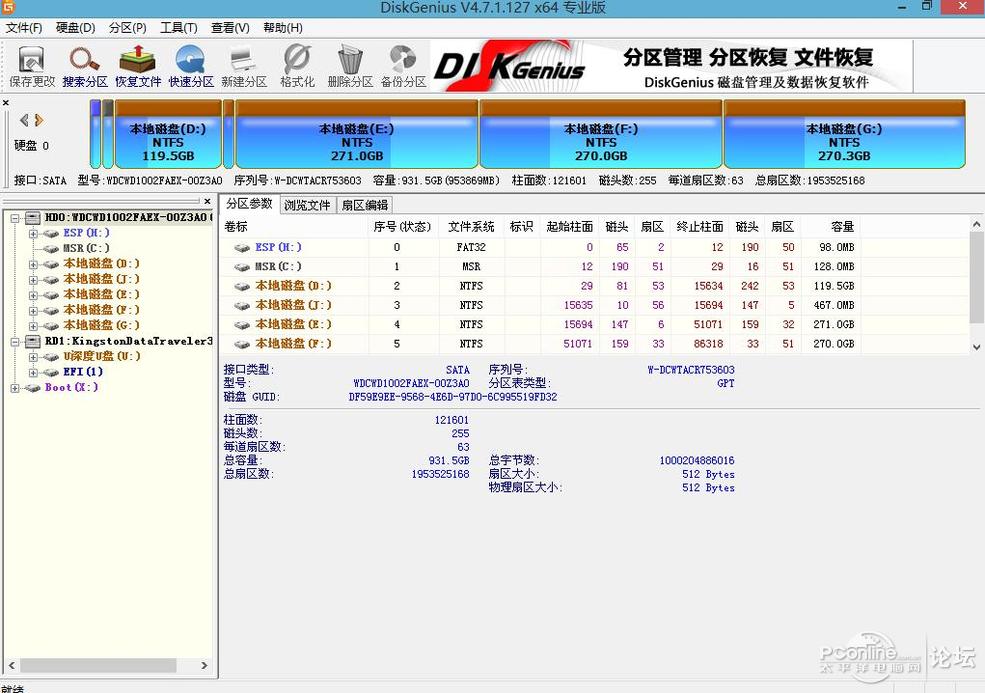The width and height of the screenshot is (985, 693).
Task: Click the 终止柱面 column header
Action: 700,227
